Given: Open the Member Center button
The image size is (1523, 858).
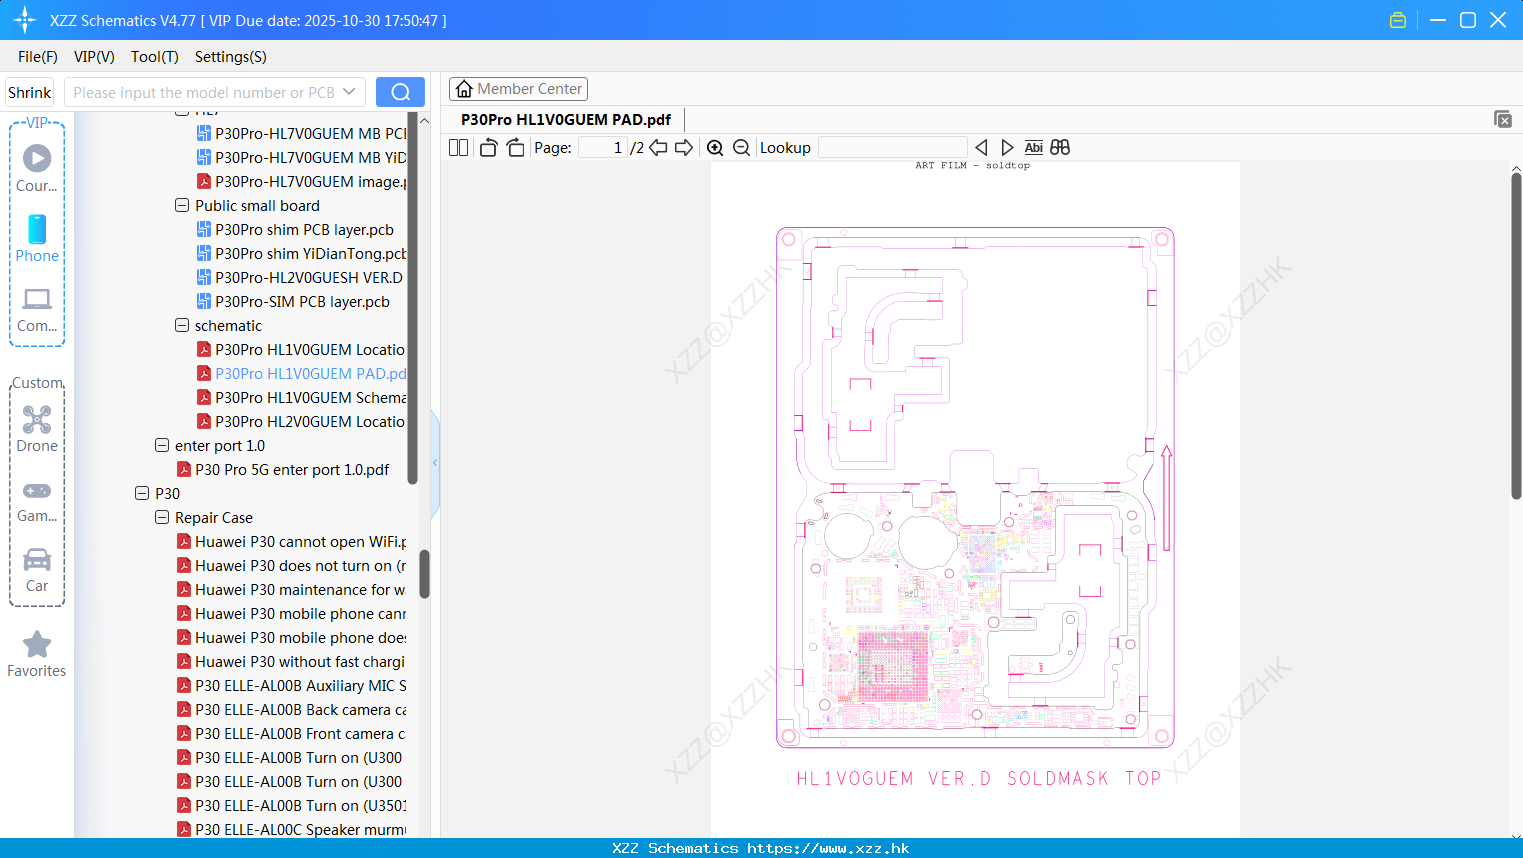Looking at the screenshot, I should [x=518, y=89].
